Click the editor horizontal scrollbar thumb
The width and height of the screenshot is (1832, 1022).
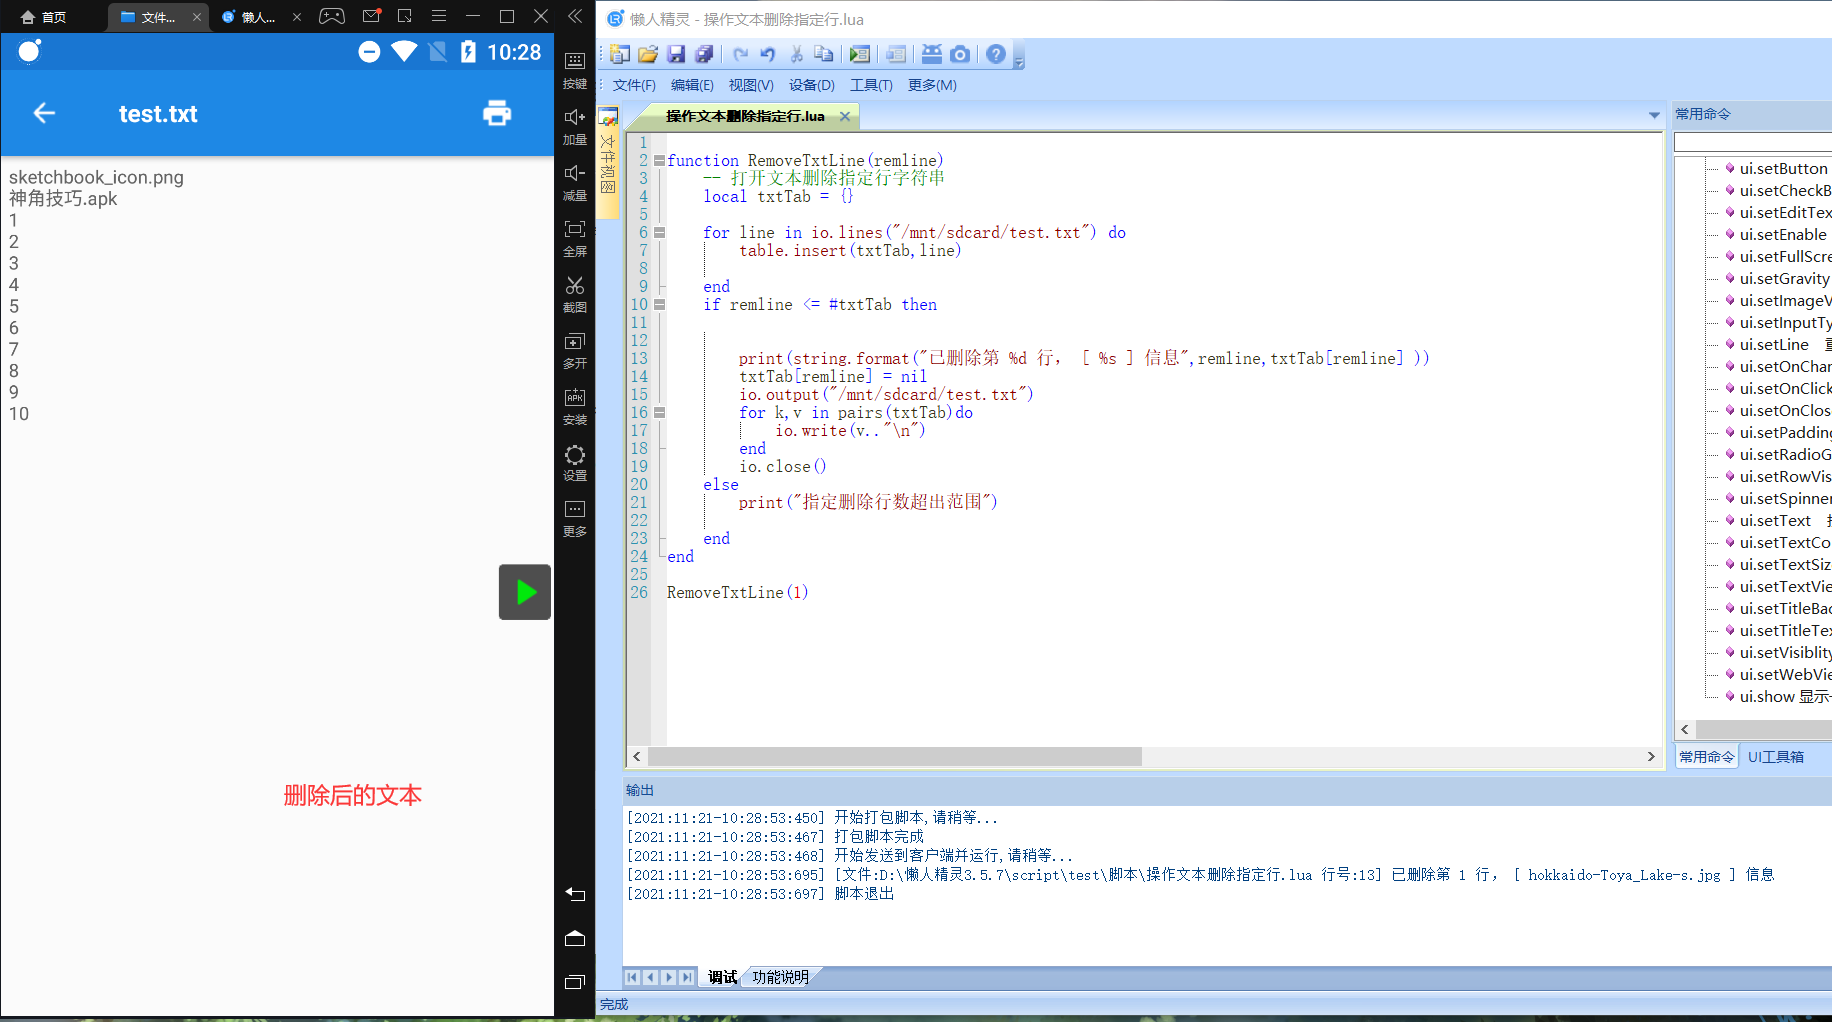895,757
